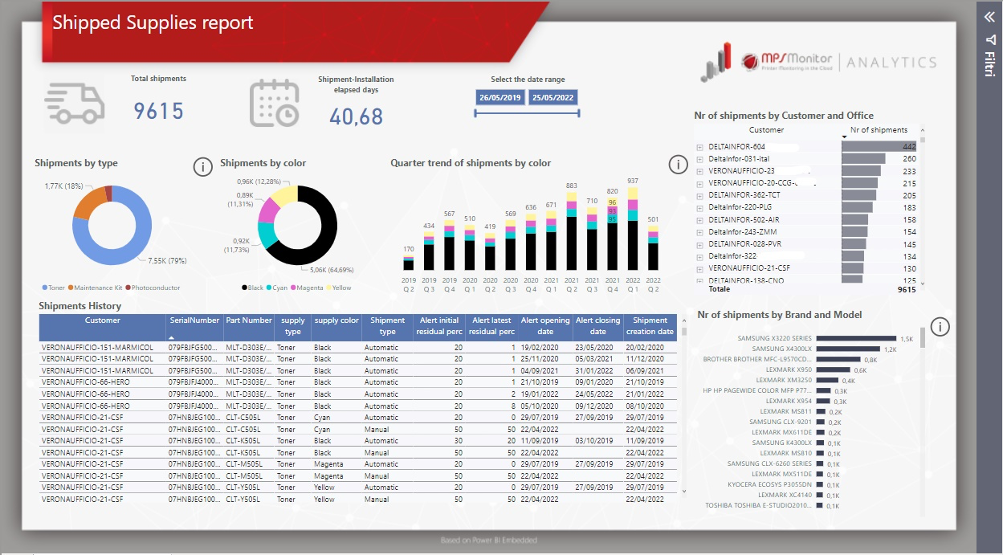Sort by Nr of shipments column header
1004x556 pixels.
[x=878, y=130]
